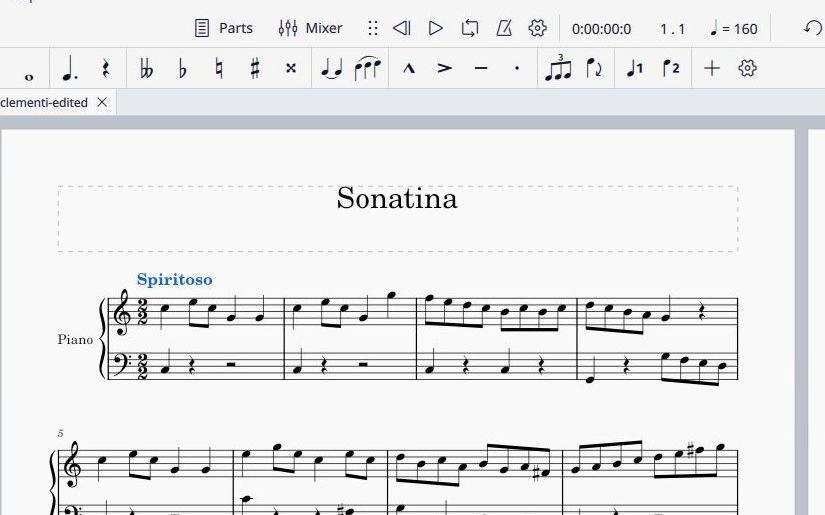
Task: Select the treble clef on first system
Action: point(122,311)
